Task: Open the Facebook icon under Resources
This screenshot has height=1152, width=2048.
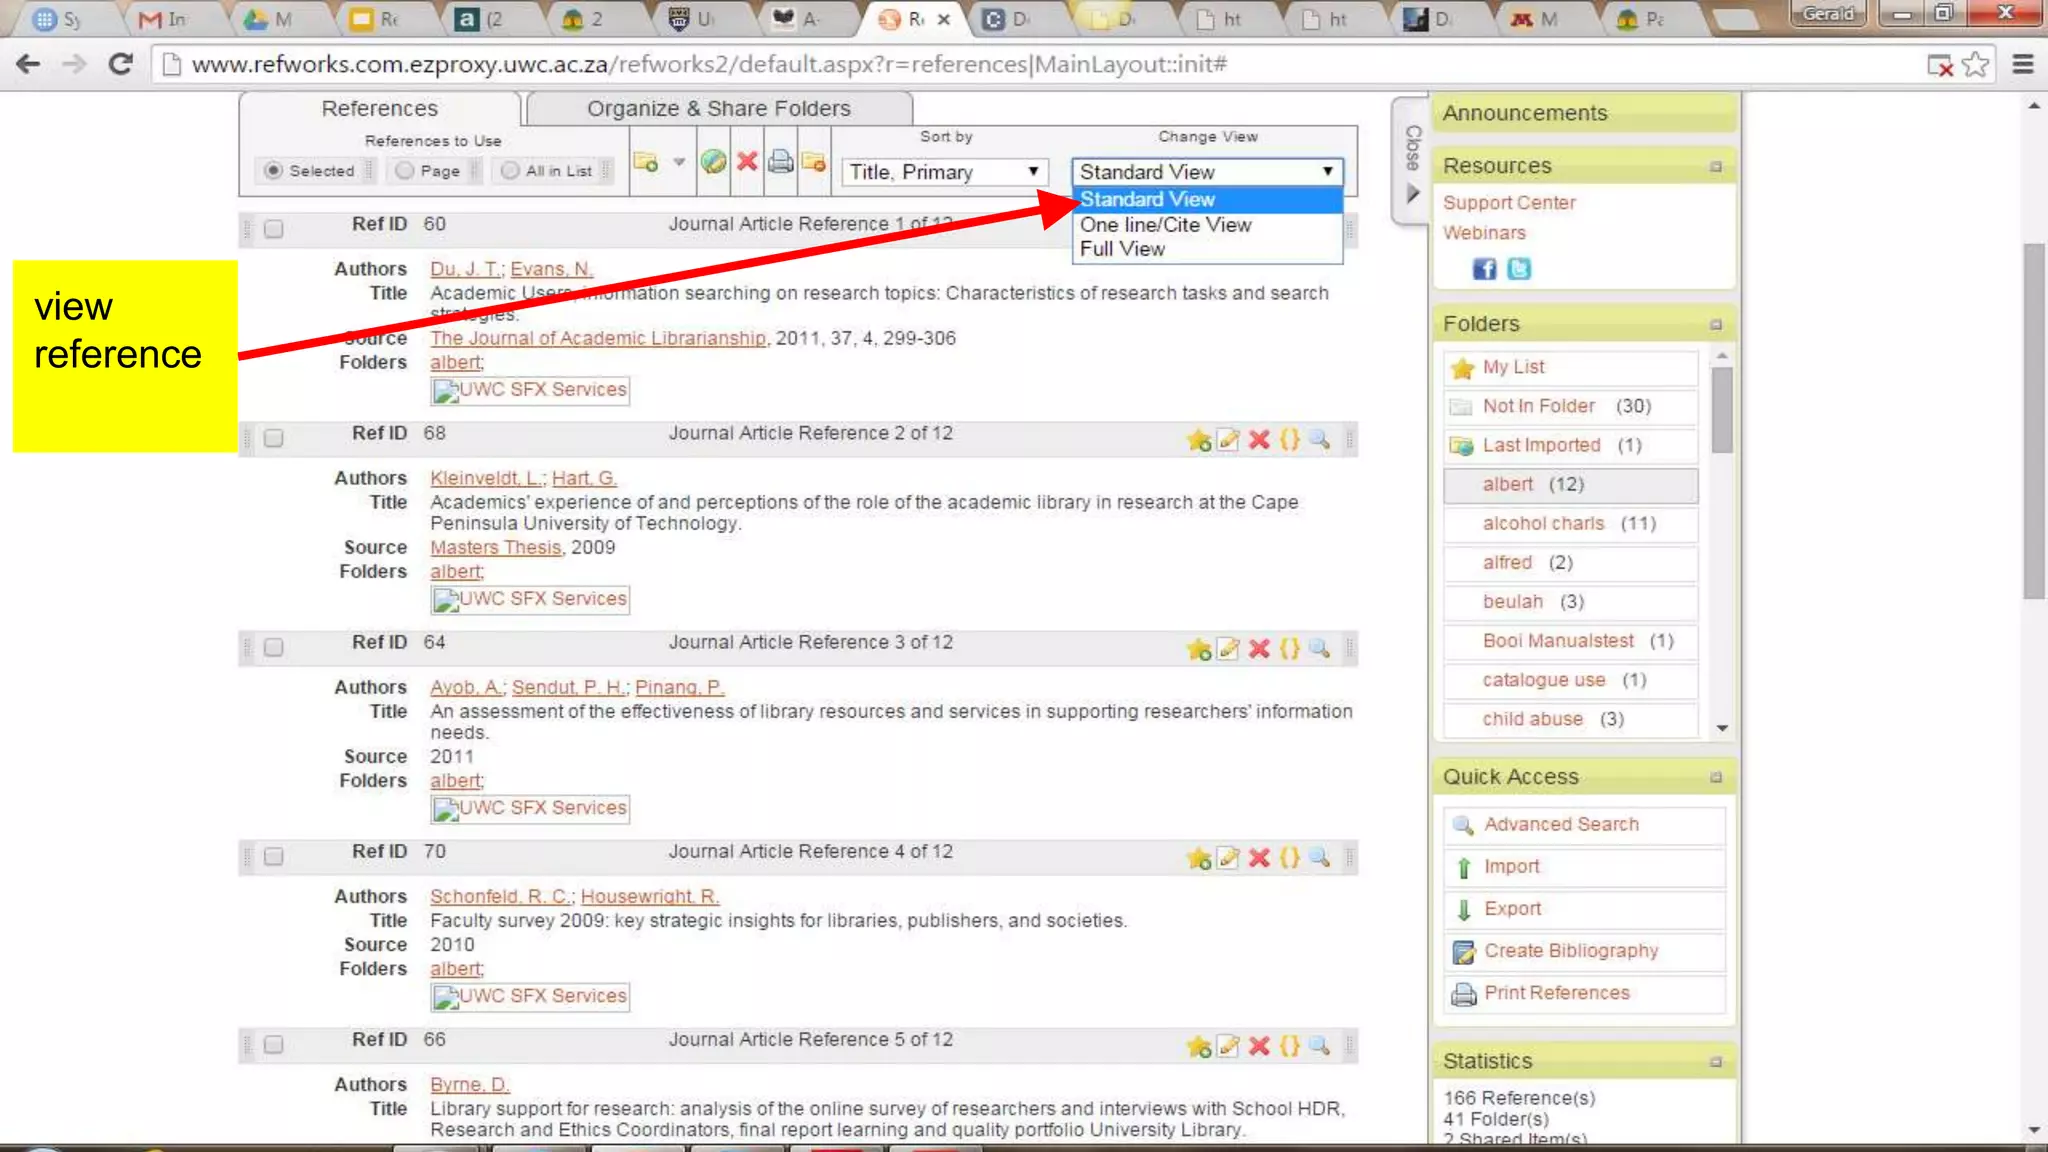Action: click(x=1484, y=269)
